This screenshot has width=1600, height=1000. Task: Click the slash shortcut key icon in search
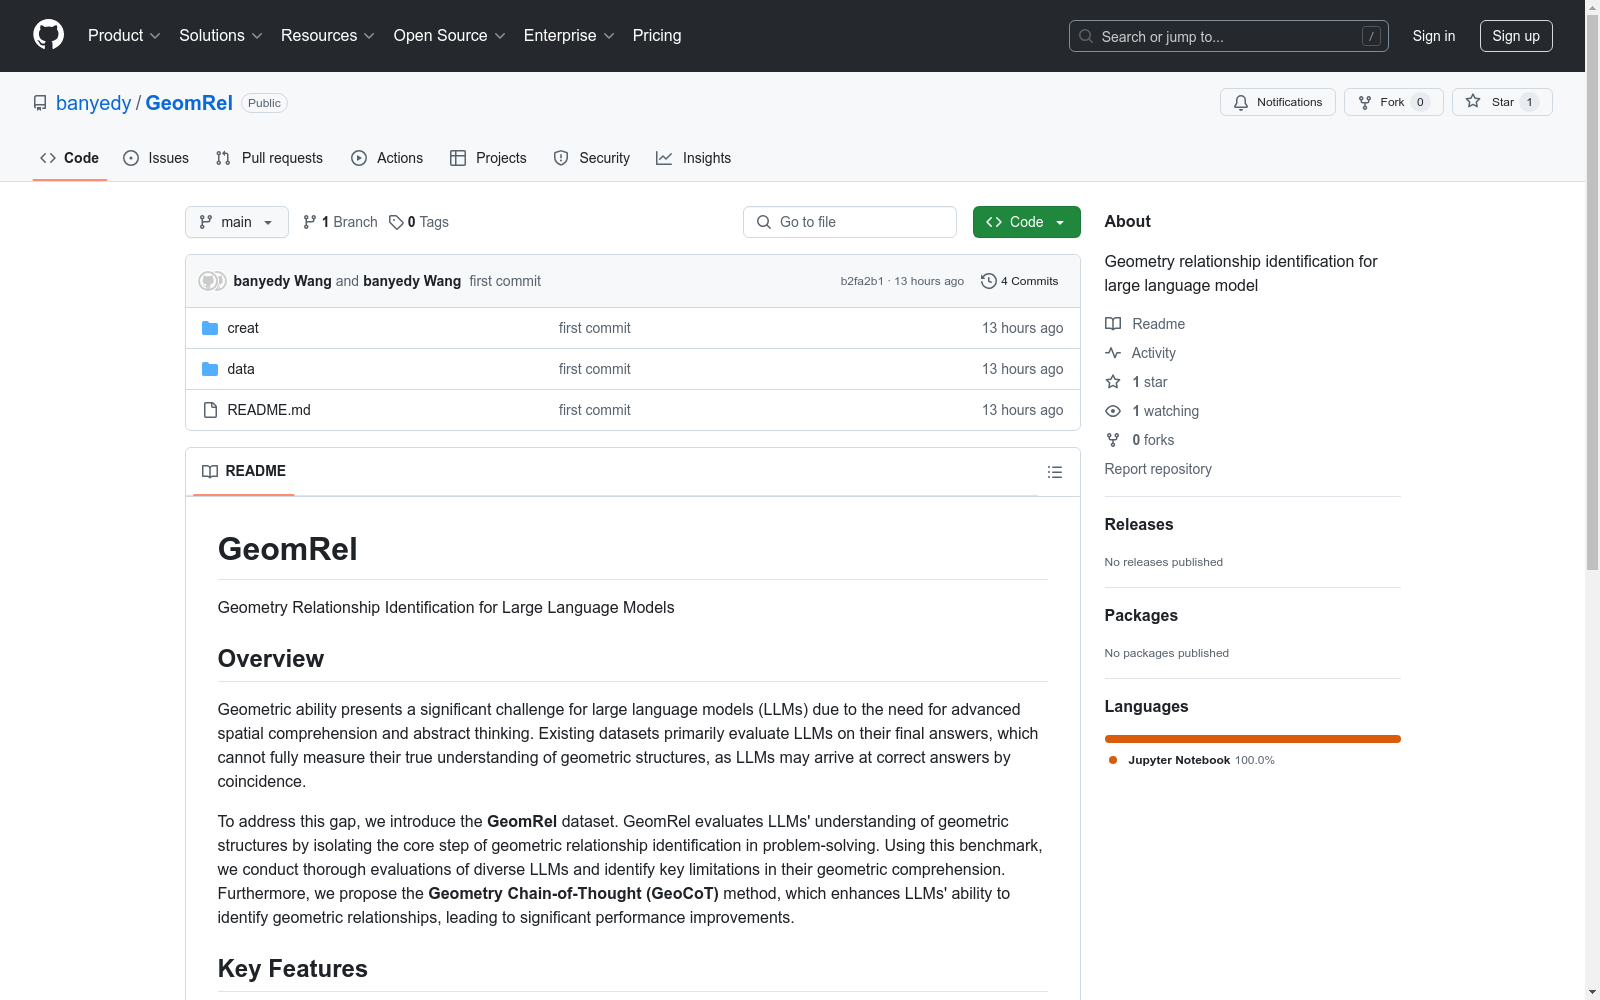point(1372,36)
